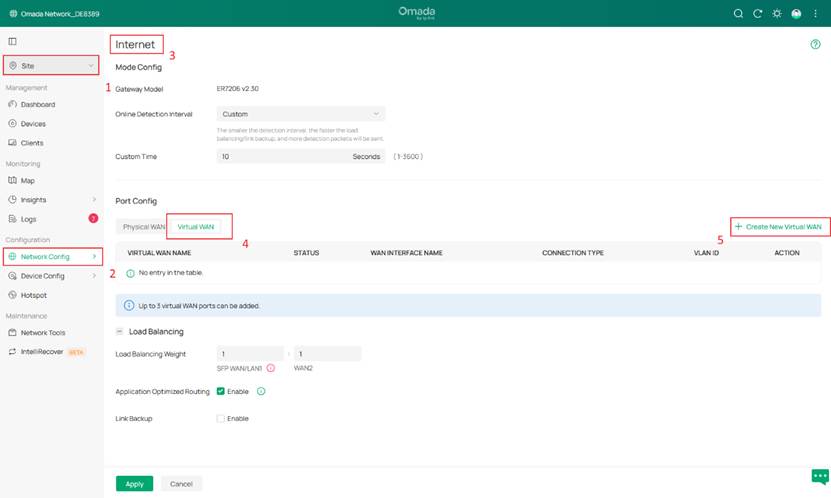Click the Internet page title
The height and width of the screenshot is (498, 831).
[x=135, y=45]
